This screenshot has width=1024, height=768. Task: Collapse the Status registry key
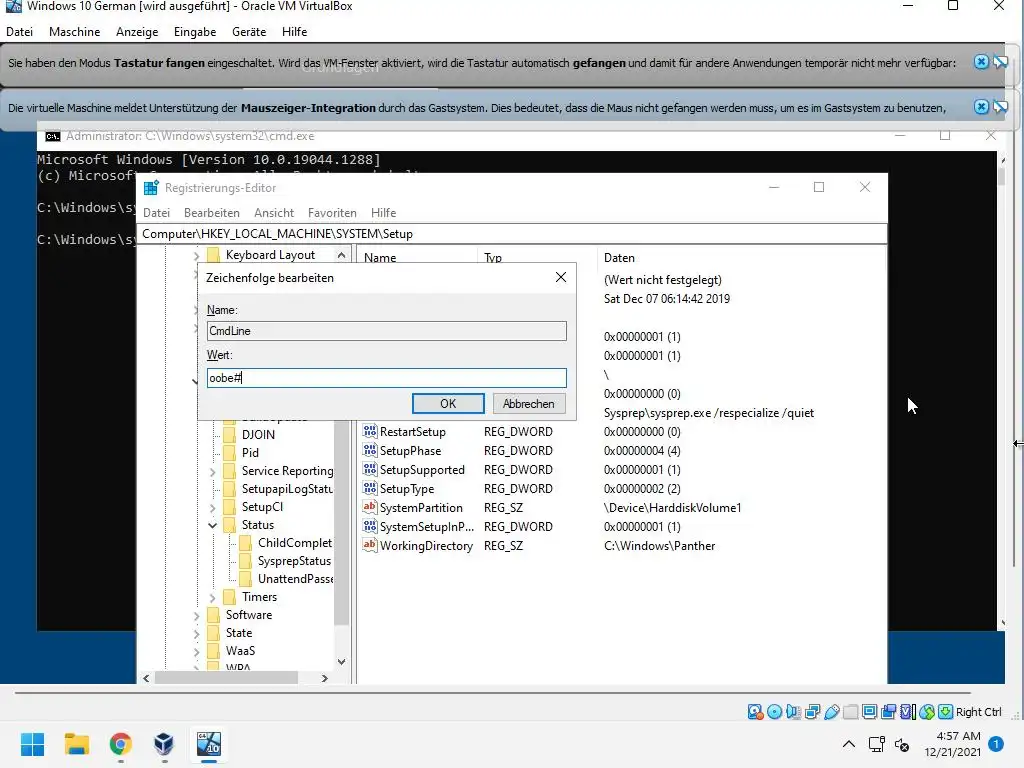tap(212, 525)
